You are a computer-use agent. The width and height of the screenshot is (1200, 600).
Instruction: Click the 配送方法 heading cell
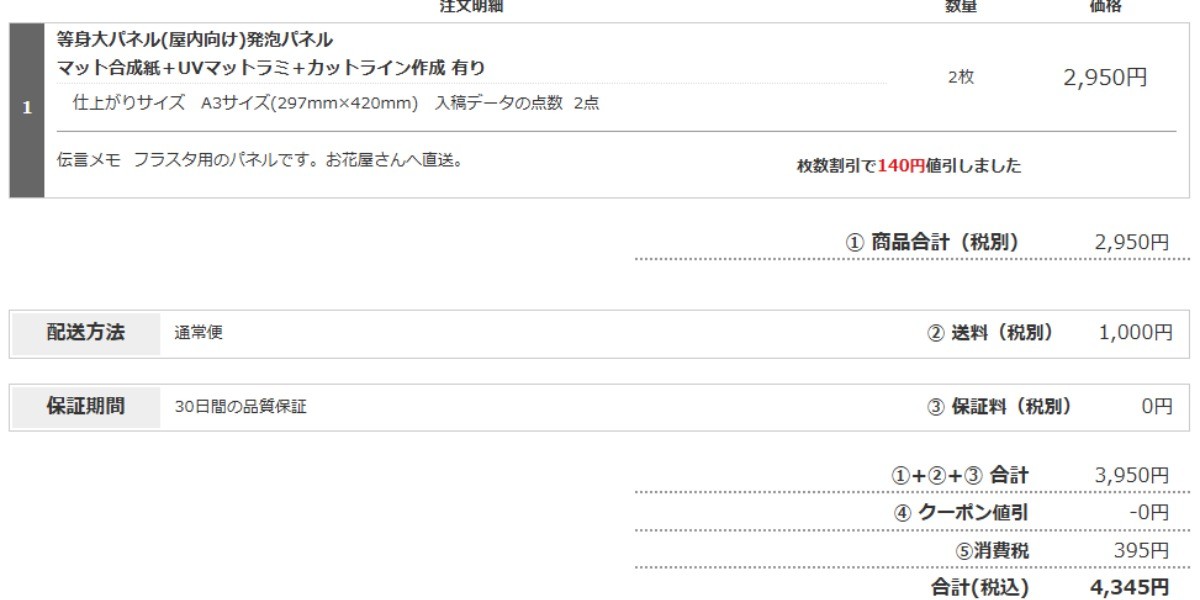pyautogui.click(x=86, y=334)
